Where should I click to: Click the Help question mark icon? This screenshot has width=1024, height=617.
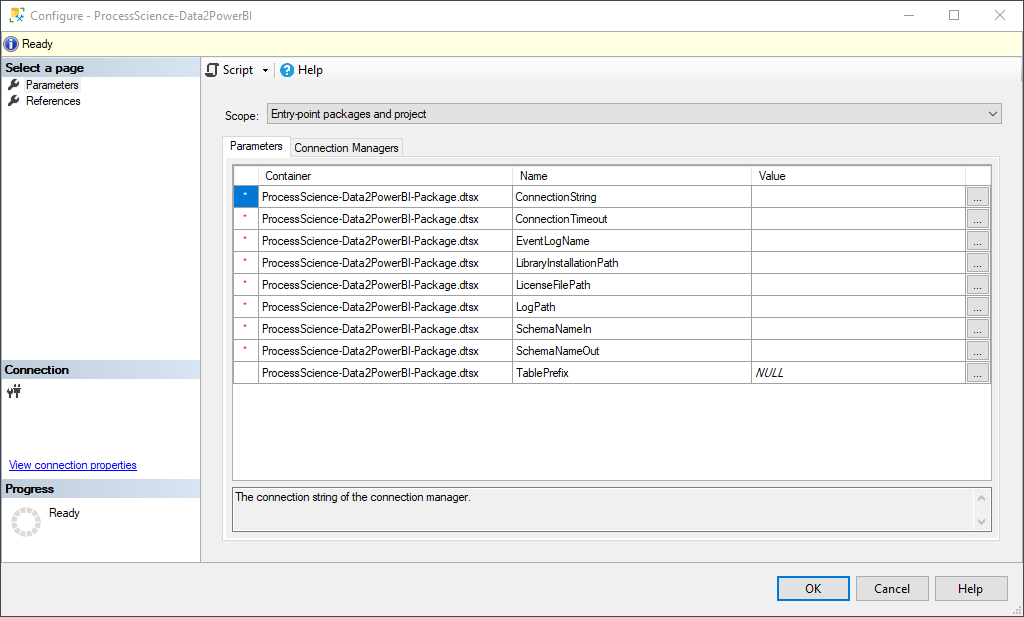tap(287, 70)
